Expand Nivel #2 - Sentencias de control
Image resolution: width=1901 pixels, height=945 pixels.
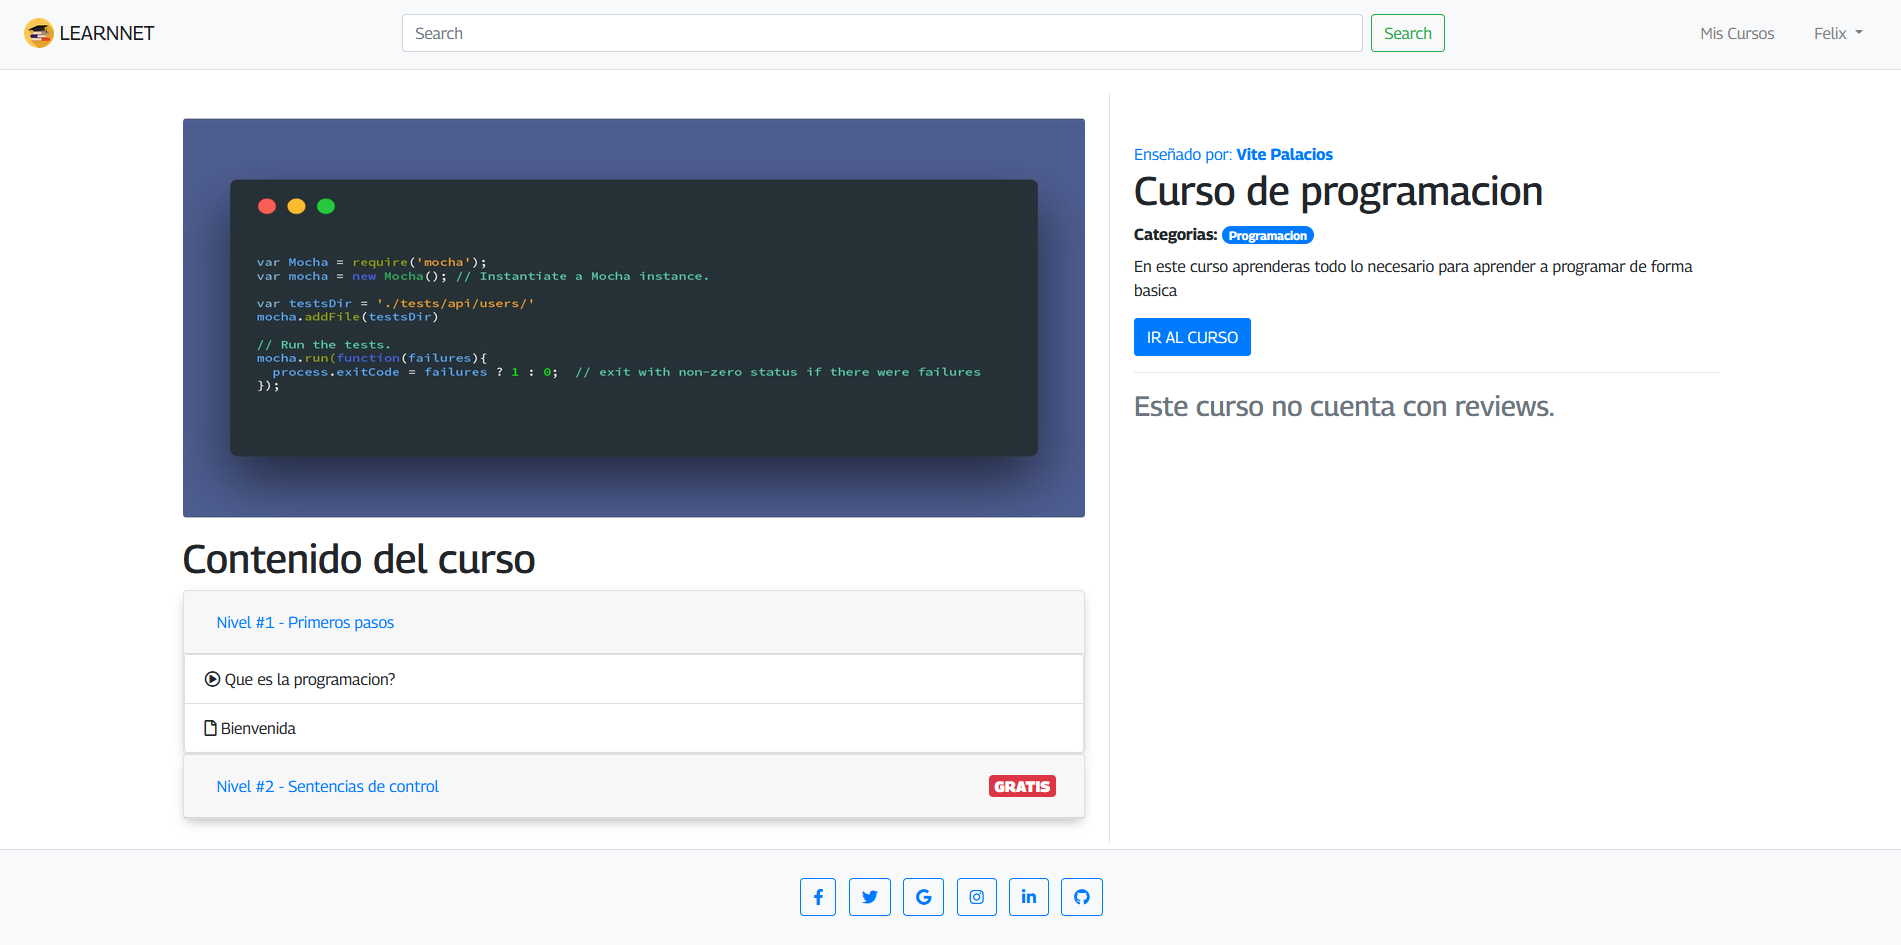tap(327, 786)
